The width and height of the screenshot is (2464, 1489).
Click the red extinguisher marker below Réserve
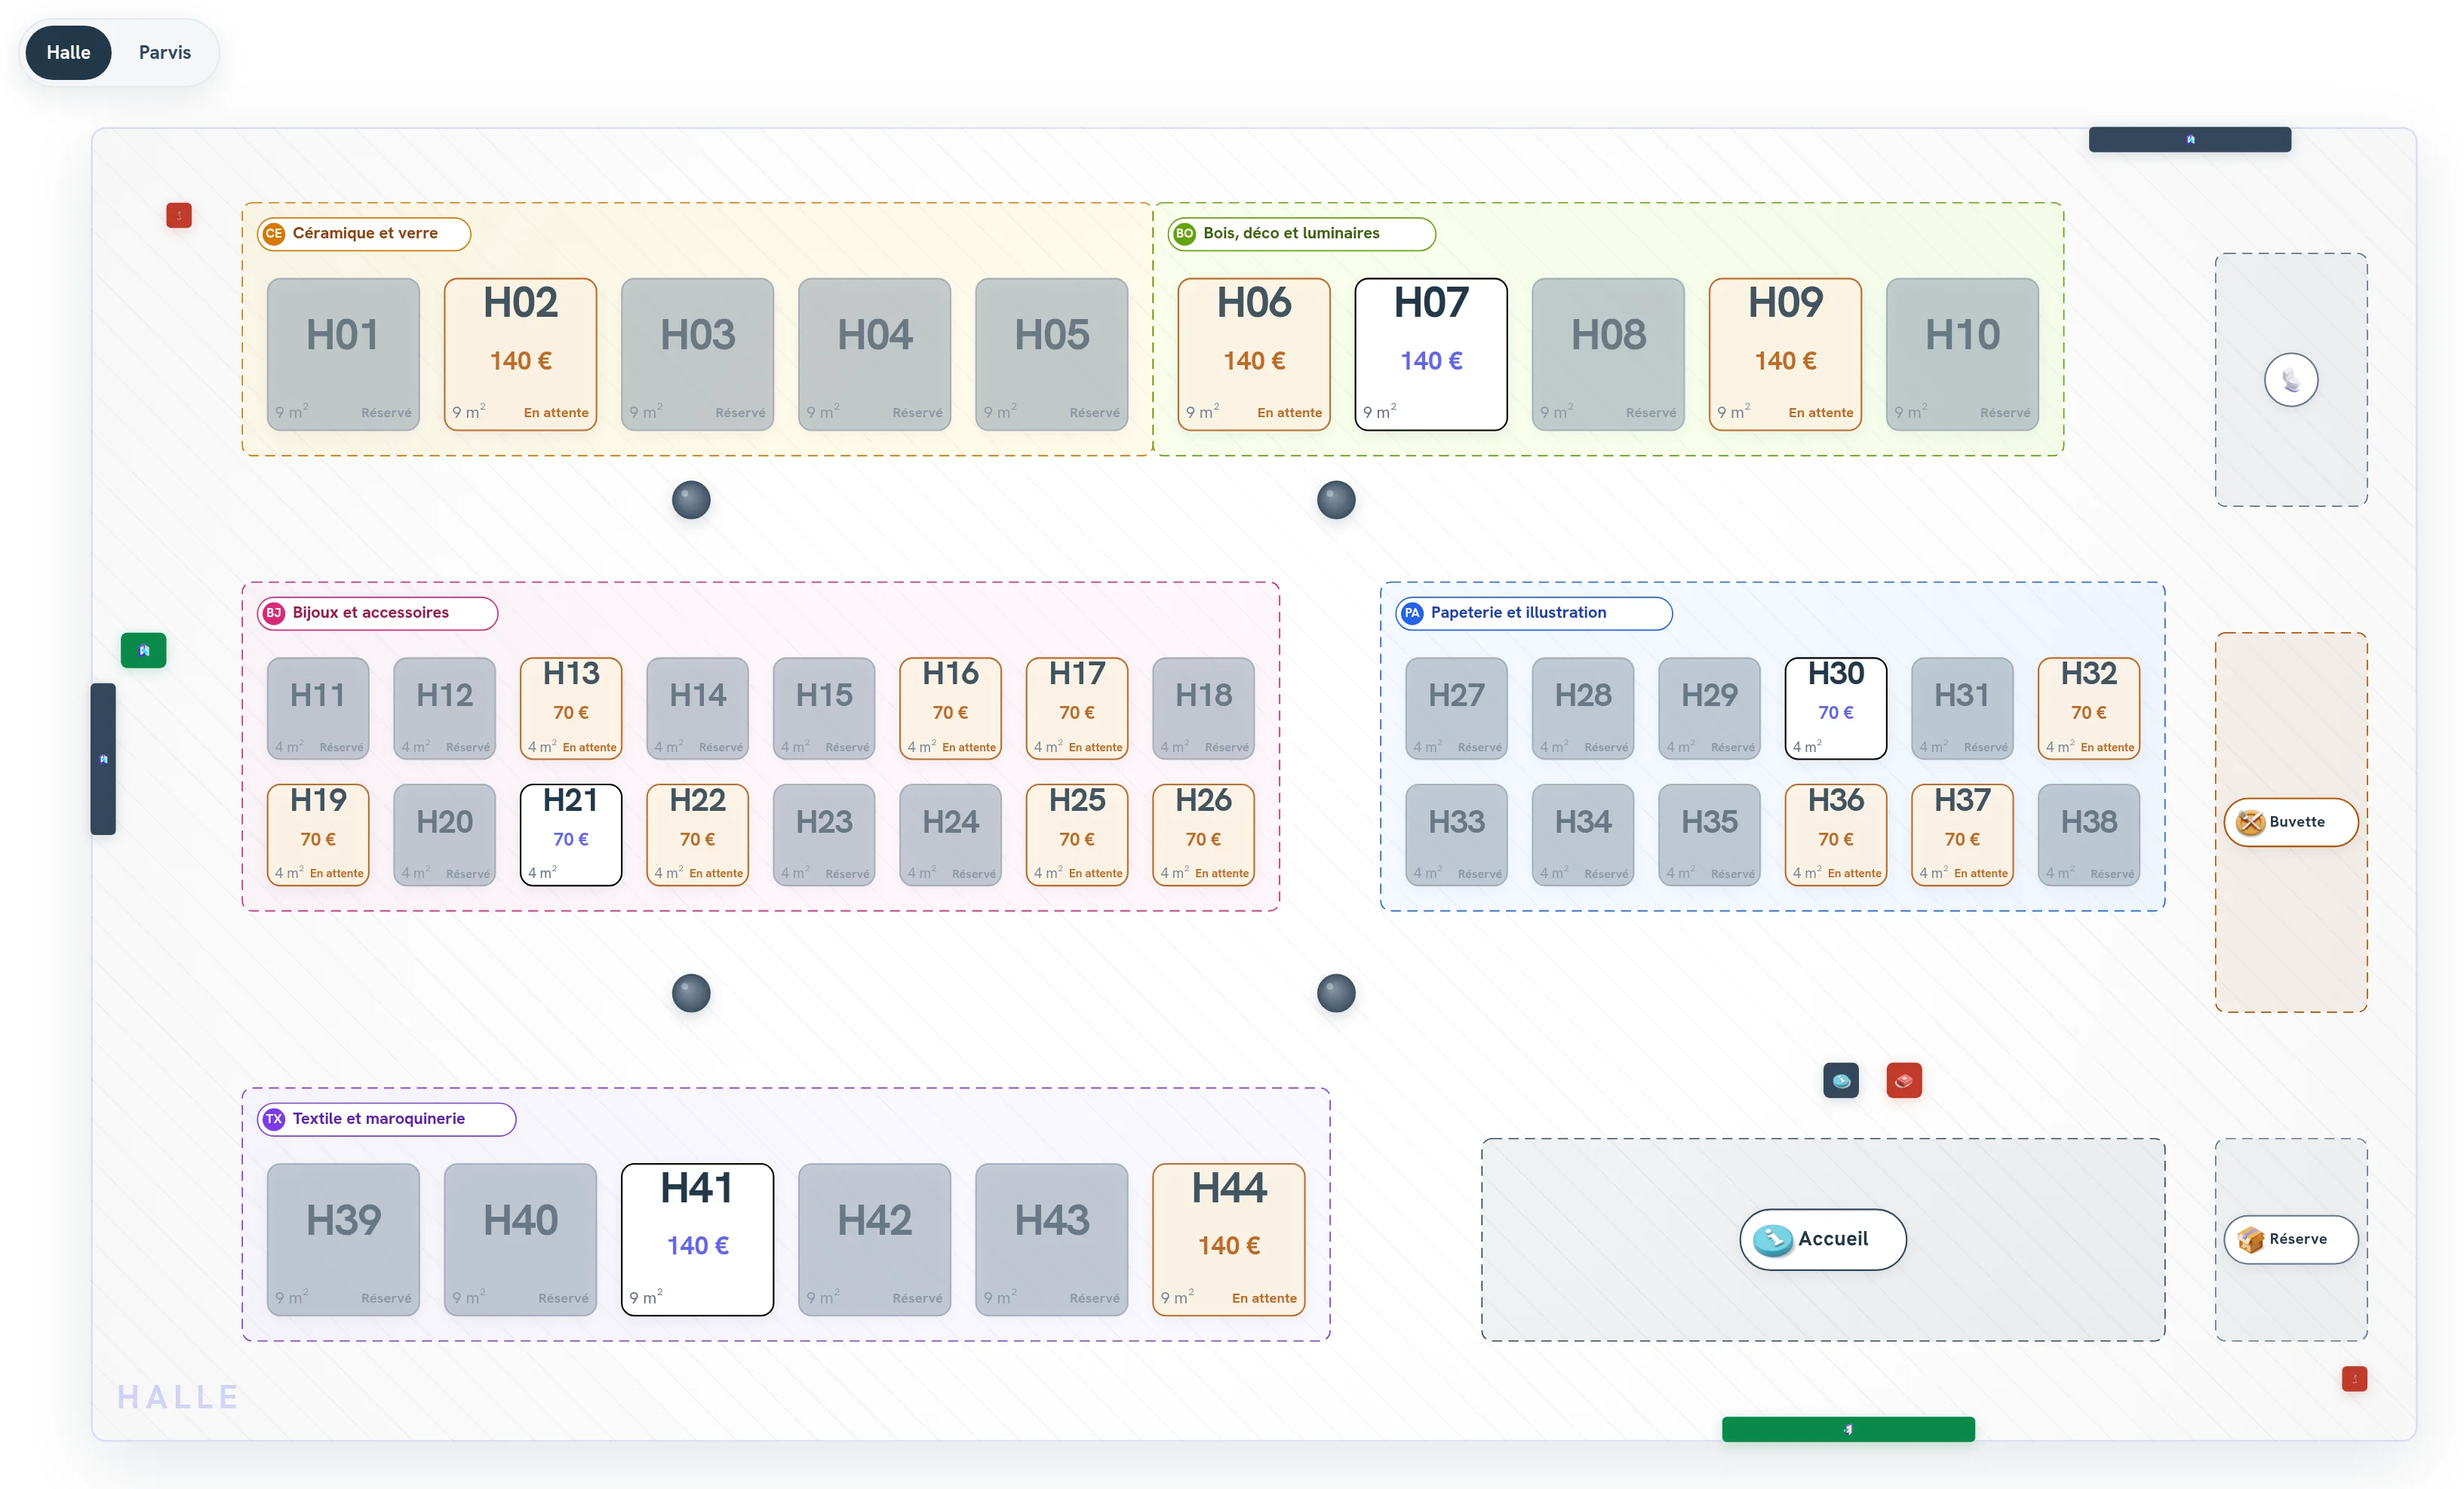[x=2354, y=1379]
